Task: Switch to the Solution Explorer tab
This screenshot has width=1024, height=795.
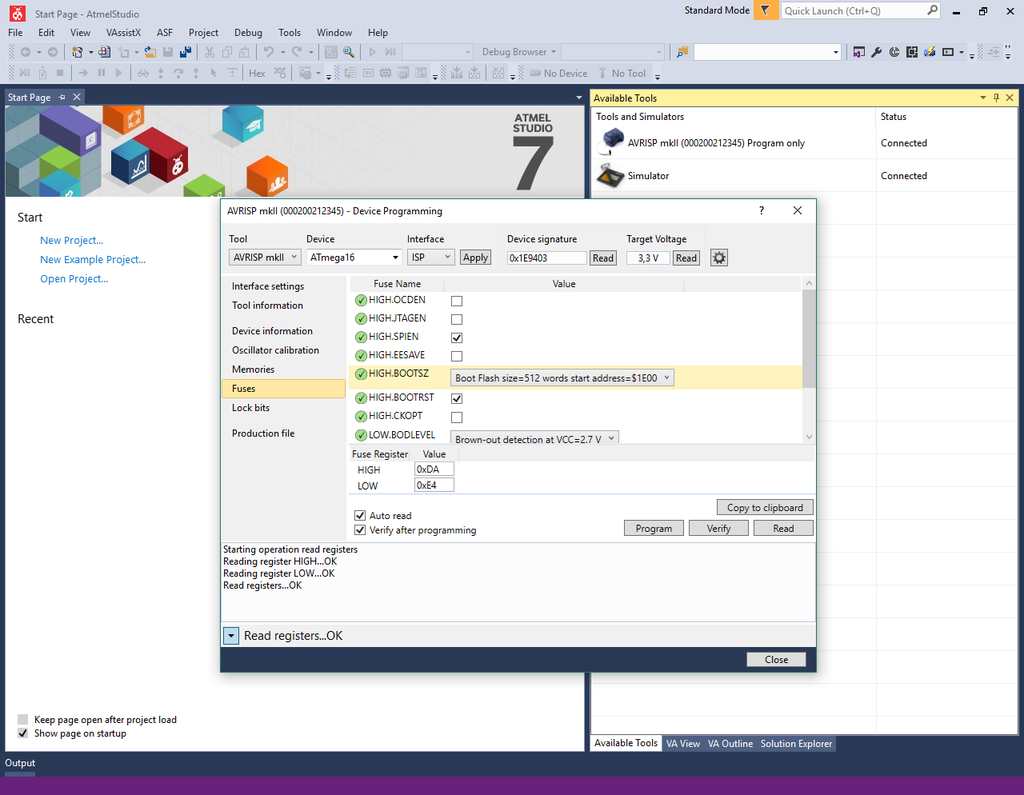Action: pyautogui.click(x=796, y=743)
